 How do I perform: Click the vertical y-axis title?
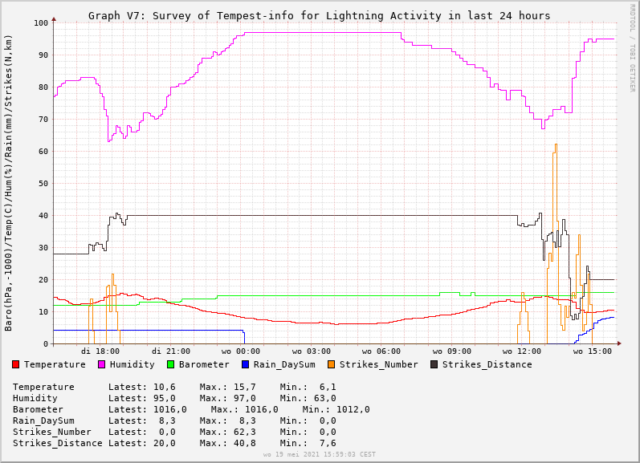[x=8, y=183]
